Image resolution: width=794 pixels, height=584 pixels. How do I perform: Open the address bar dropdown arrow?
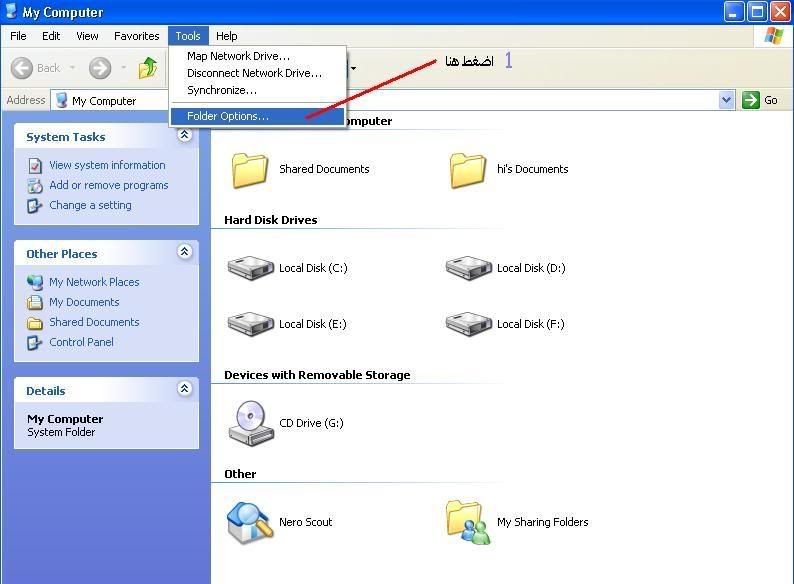(x=726, y=100)
